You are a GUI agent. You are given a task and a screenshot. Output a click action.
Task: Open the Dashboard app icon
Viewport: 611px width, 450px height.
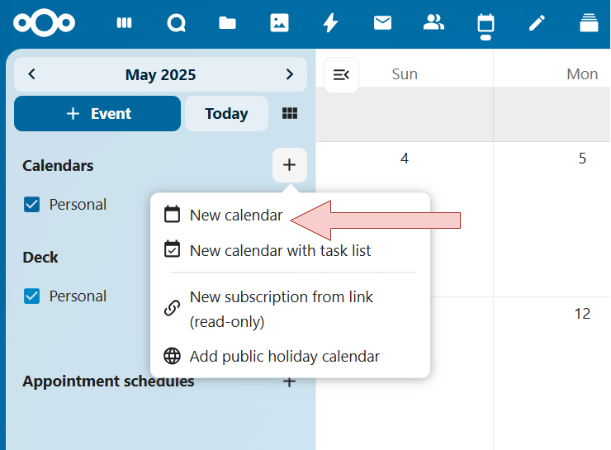[x=124, y=23]
